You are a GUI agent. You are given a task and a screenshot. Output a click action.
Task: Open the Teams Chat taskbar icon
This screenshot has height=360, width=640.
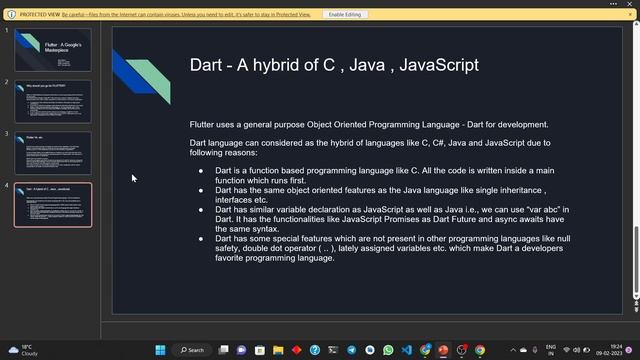[x=242, y=350]
